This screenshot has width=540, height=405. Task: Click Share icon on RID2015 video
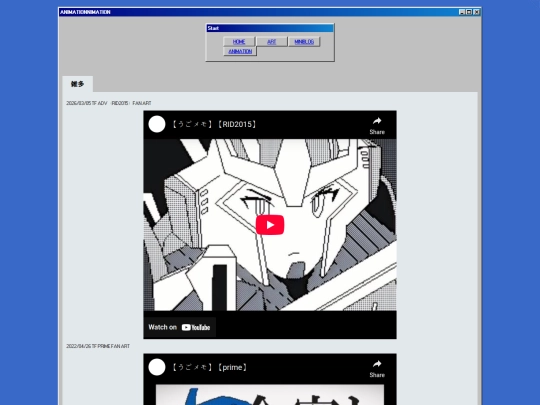coord(377,125)
